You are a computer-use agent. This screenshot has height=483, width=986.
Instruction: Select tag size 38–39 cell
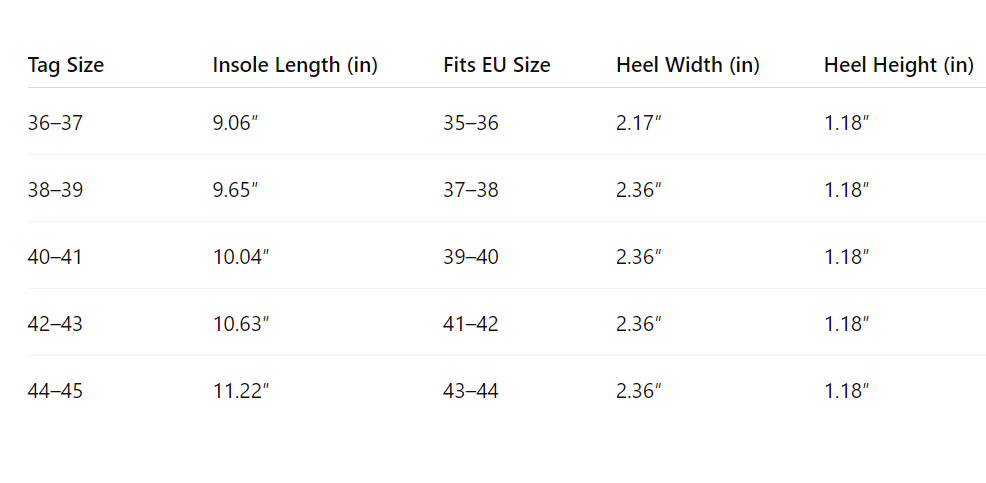coord(55,190)
